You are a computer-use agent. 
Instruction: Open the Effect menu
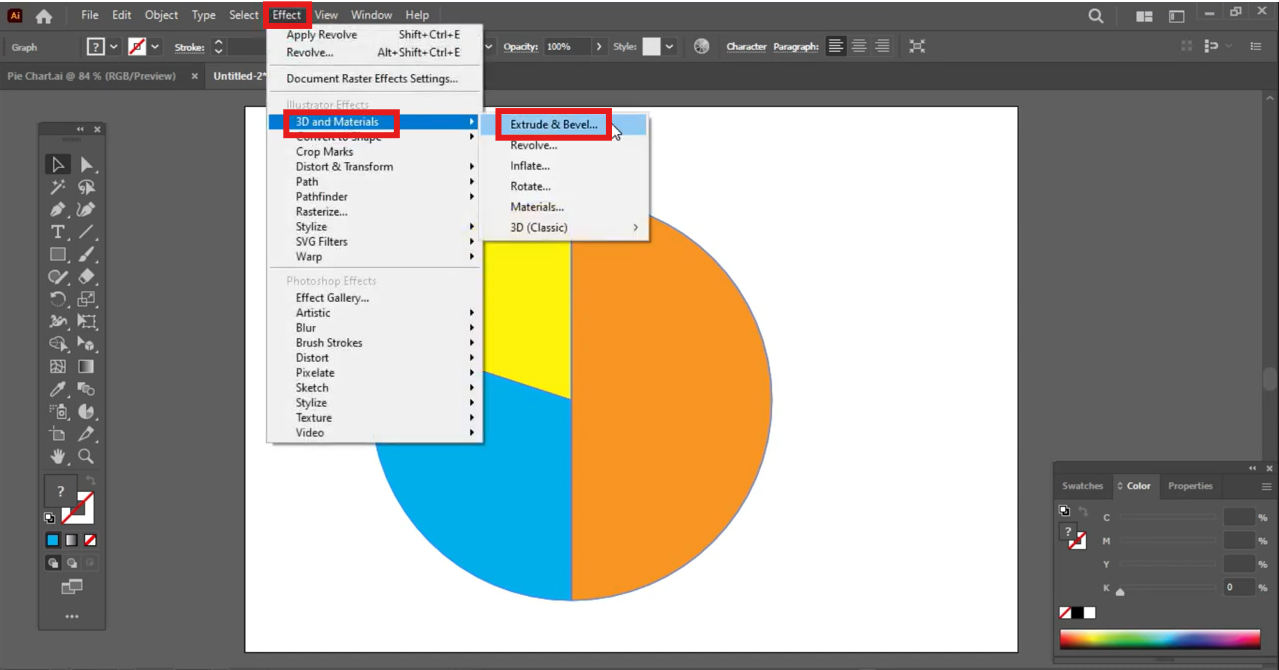coord(287,15)
